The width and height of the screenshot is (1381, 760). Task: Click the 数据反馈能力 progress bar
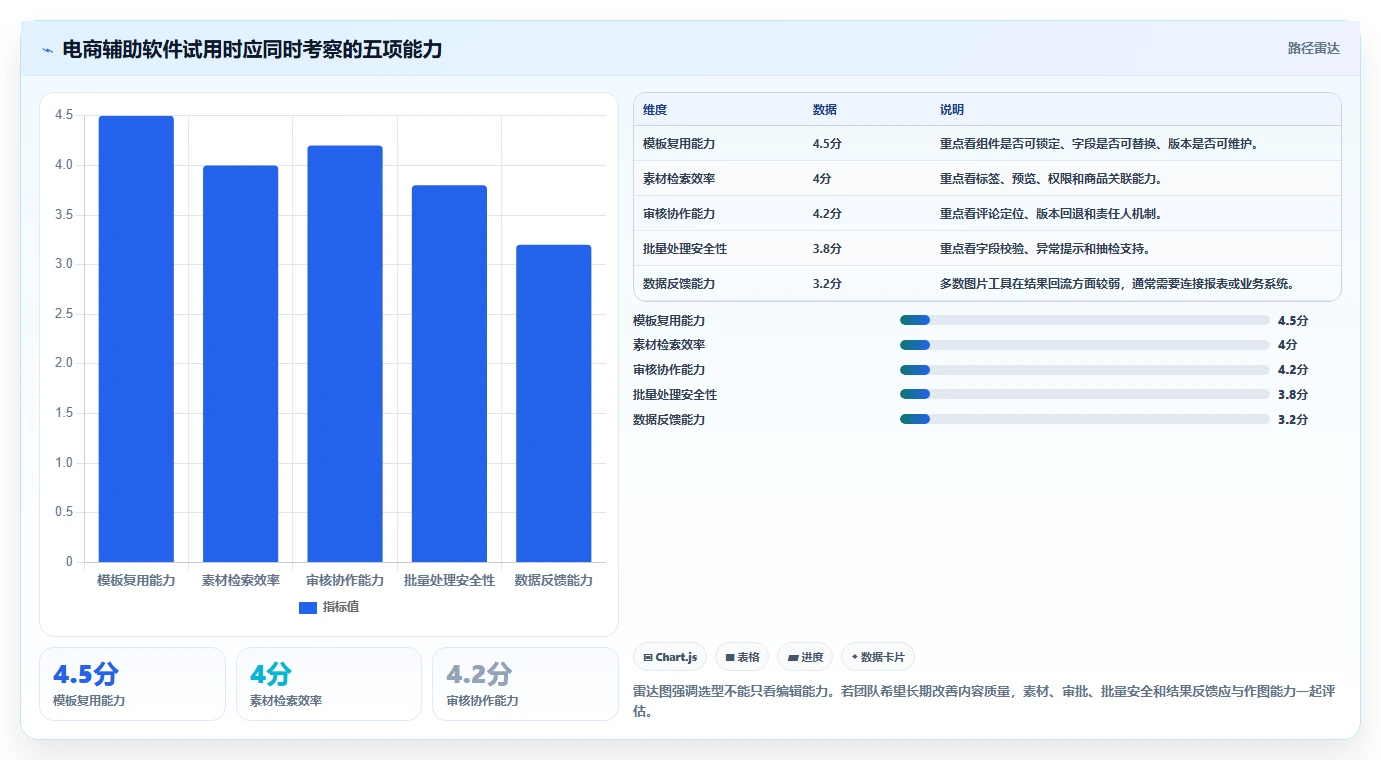coord(1085,420)
